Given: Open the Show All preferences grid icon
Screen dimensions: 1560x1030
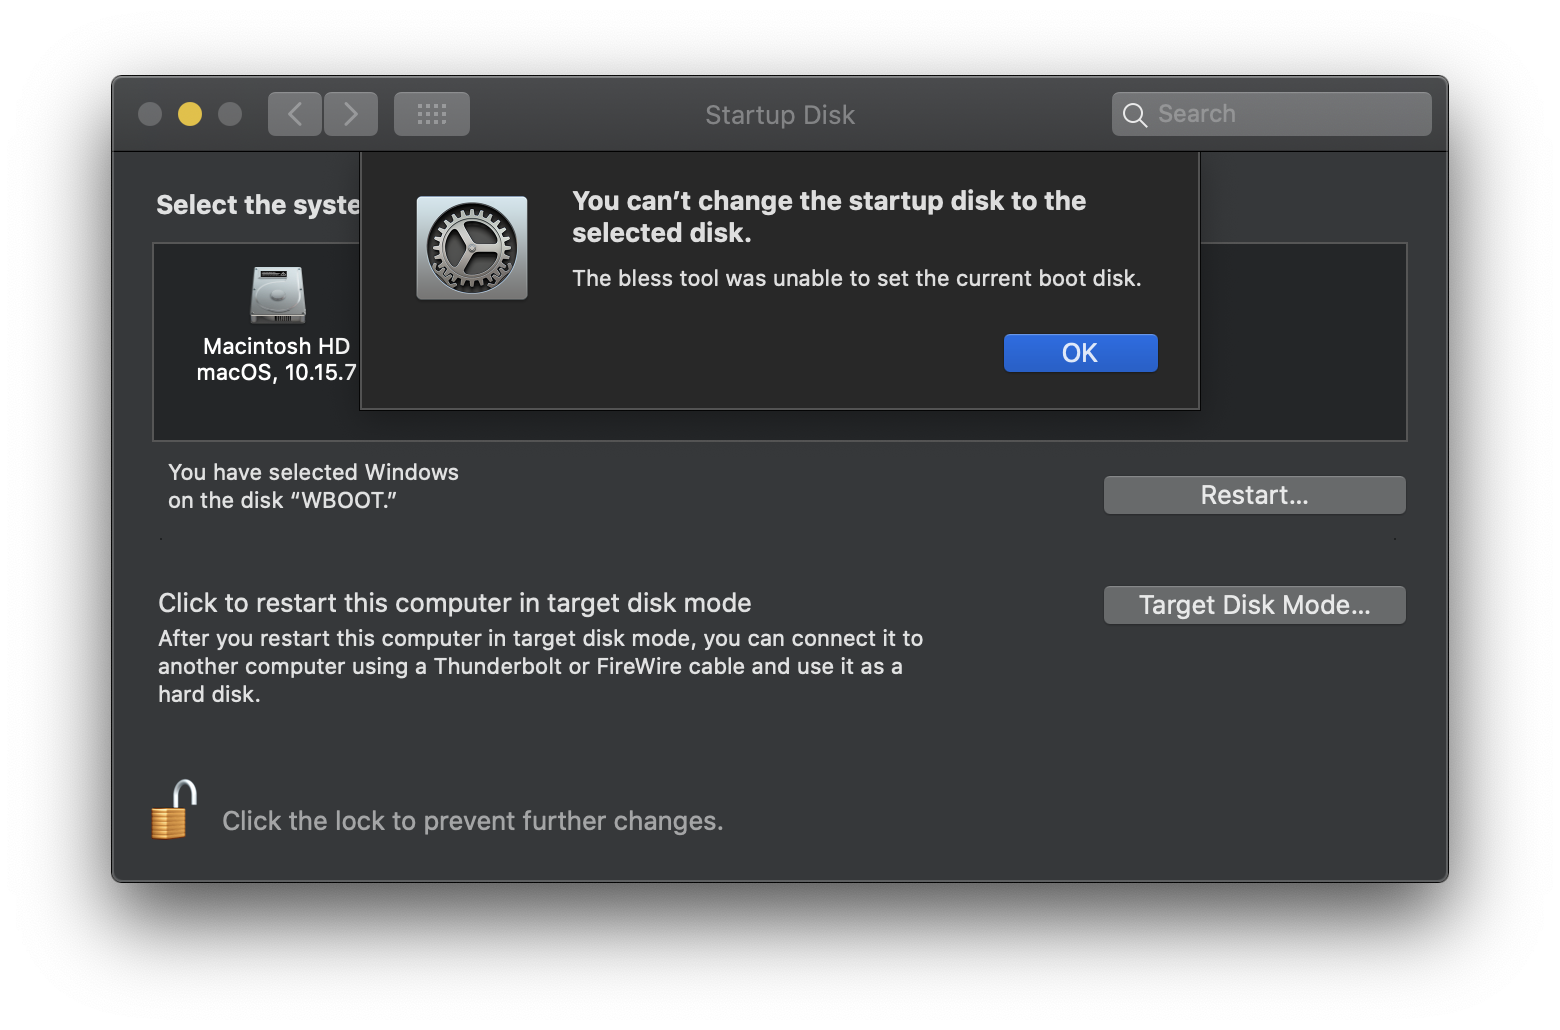Looking at the screenshot, I should pyautogui.click(x=431, y=113).
